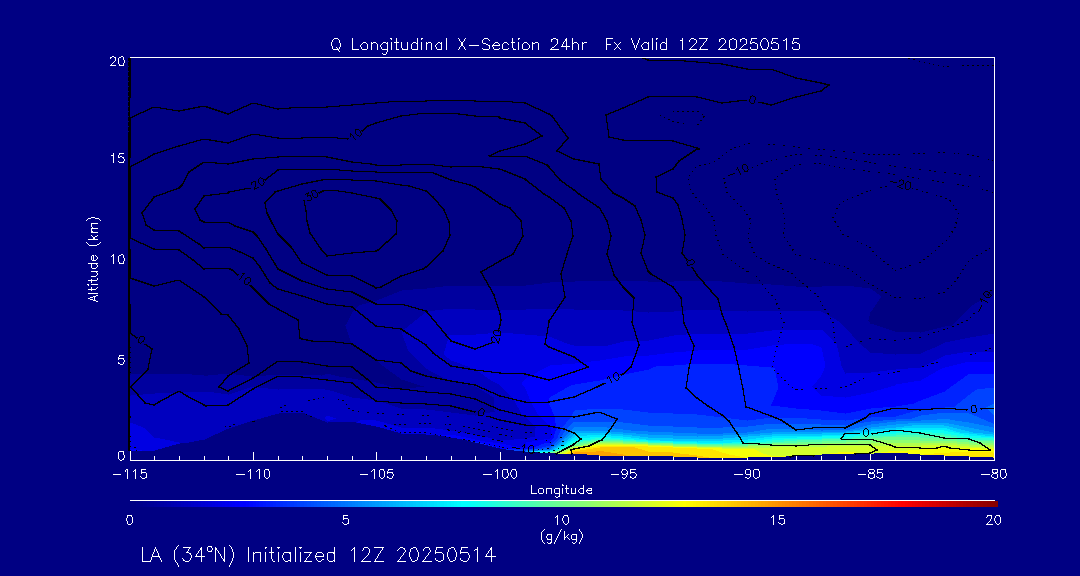This screenshot has height=576, width=1080.
Task: Click the -95 longitude tick label
Action: click(623, 475)
